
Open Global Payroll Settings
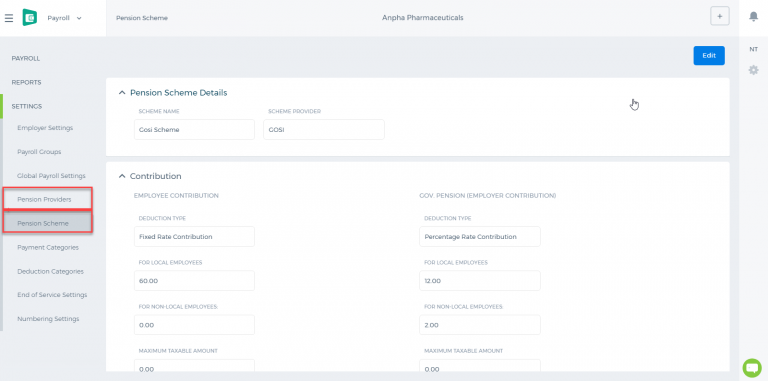51,176
